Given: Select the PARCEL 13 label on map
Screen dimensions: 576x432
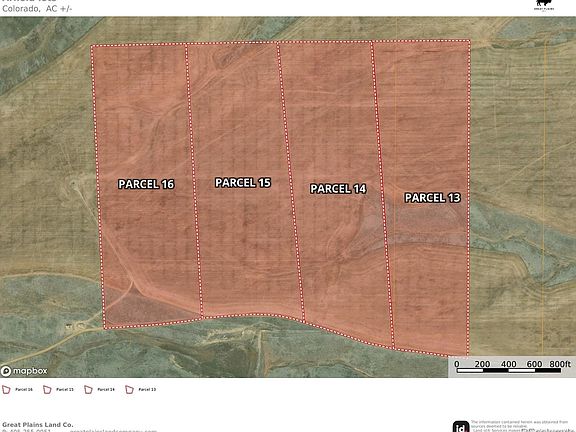Looking at the screenshot, I should [433, 198].
